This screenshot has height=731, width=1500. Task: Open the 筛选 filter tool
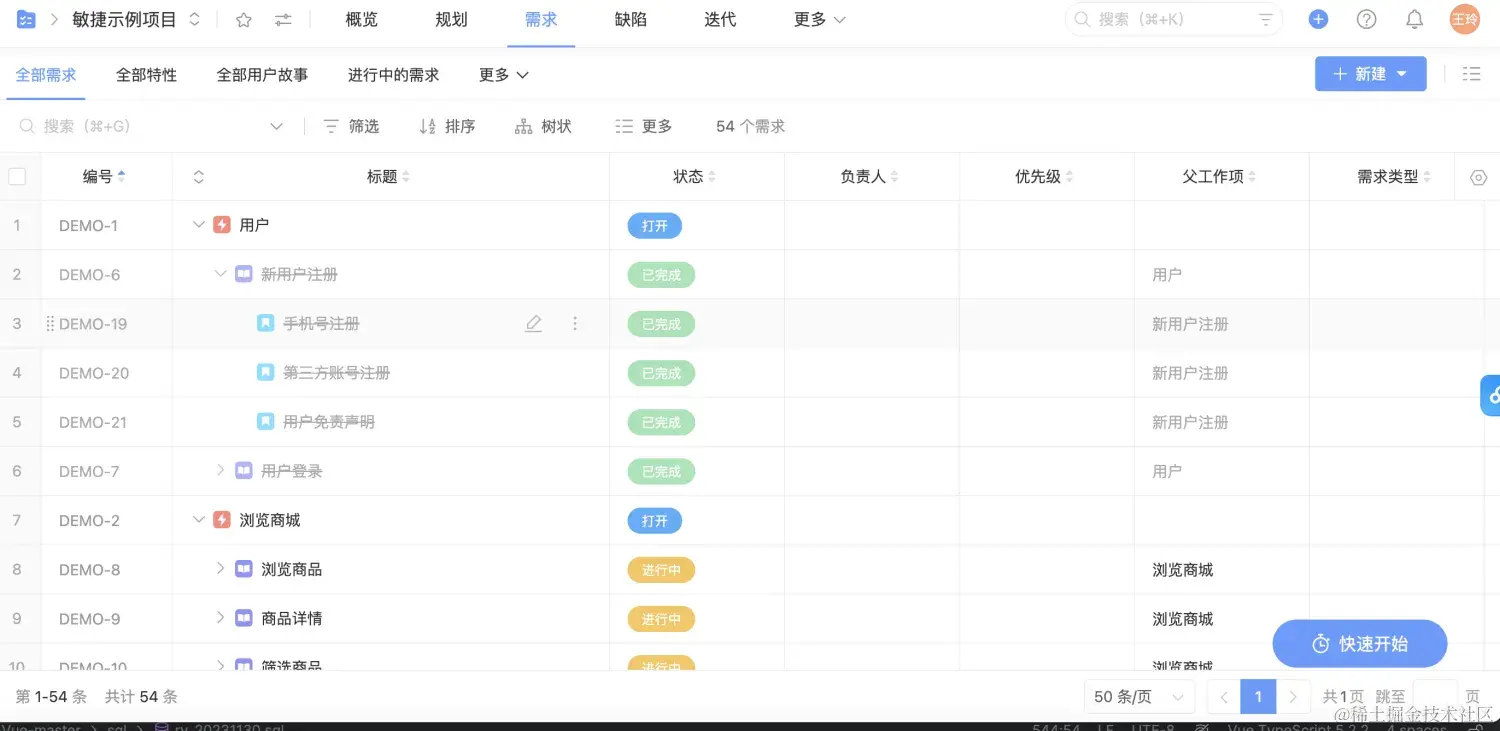click(x=351, y=126)
